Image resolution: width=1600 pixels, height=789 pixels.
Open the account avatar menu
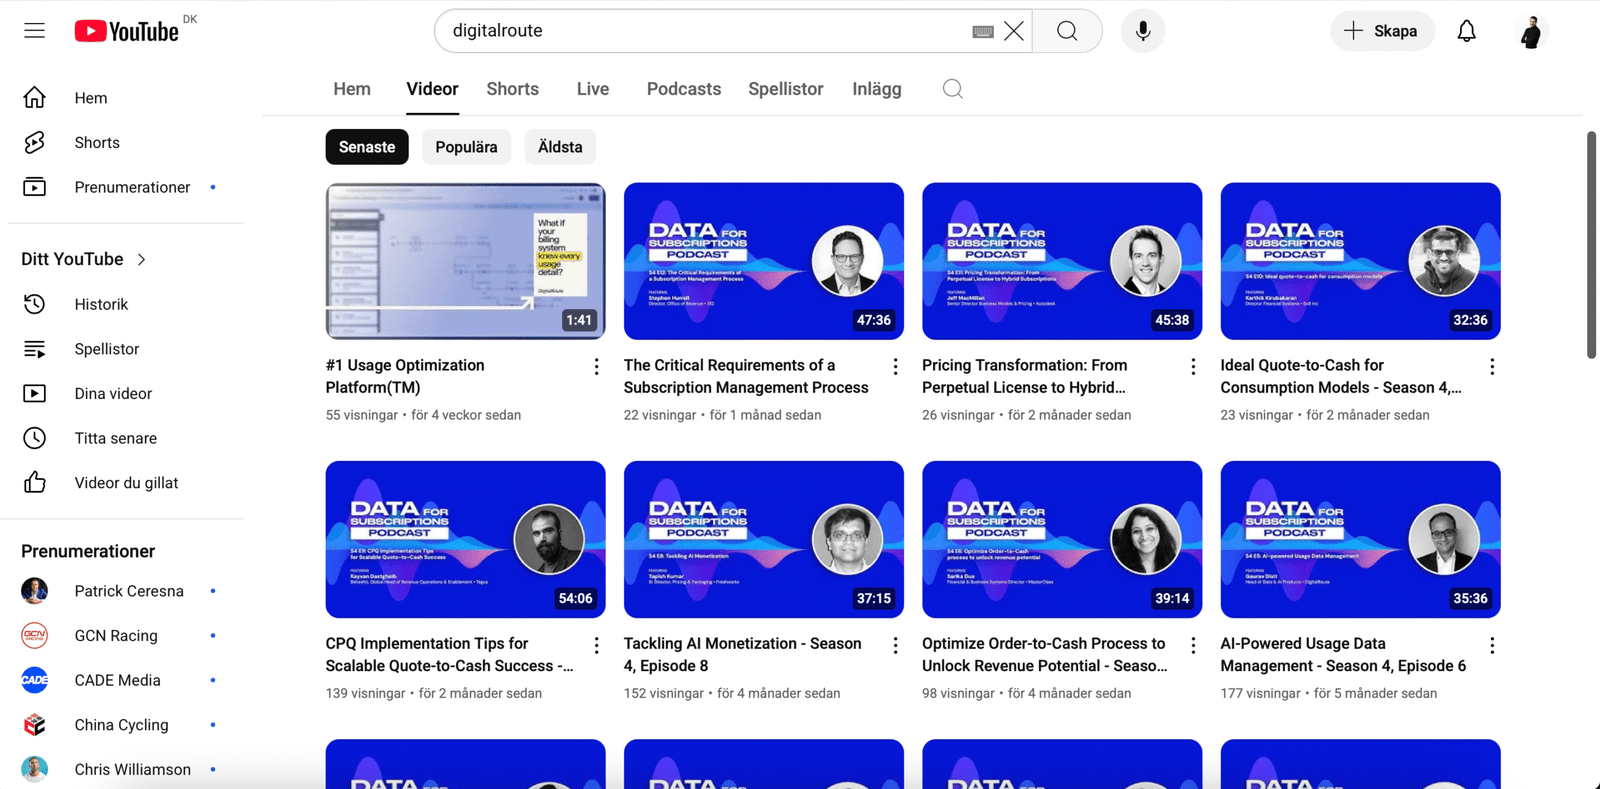1531,31
